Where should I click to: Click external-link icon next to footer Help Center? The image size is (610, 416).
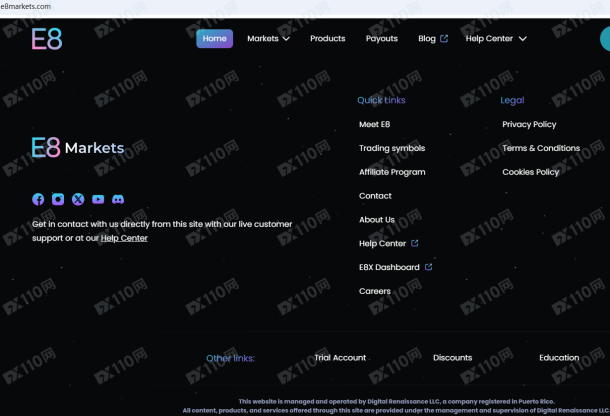pyautogui.click(x=415, y=243)
